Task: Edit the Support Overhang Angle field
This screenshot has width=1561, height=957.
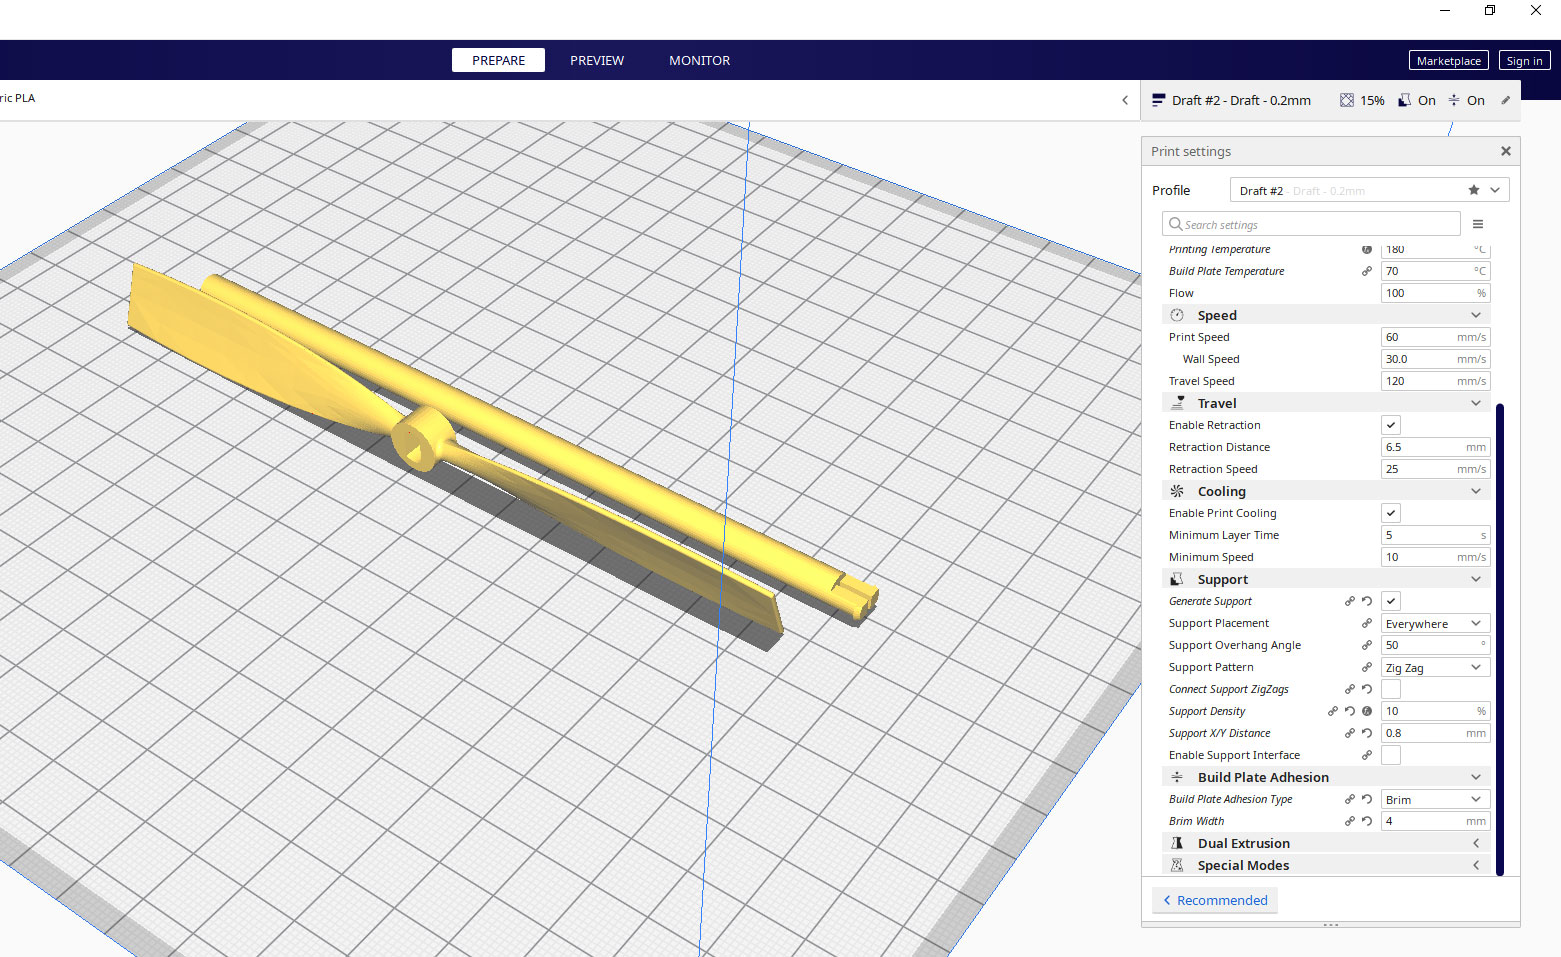Action: [x=1436, y=645]
